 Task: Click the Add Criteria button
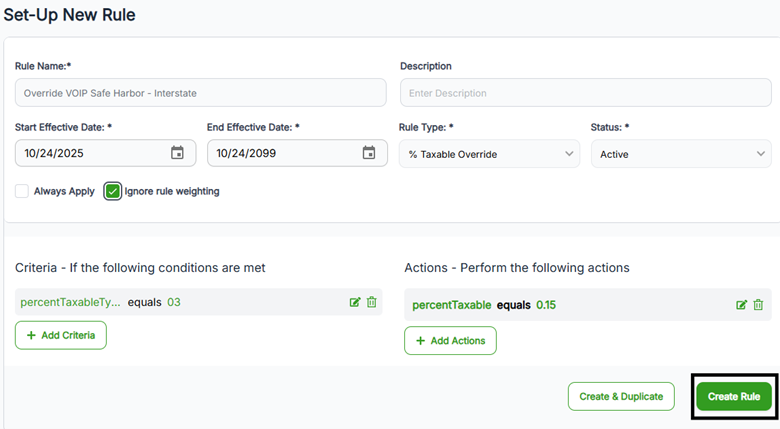click(x=61, y=335)
